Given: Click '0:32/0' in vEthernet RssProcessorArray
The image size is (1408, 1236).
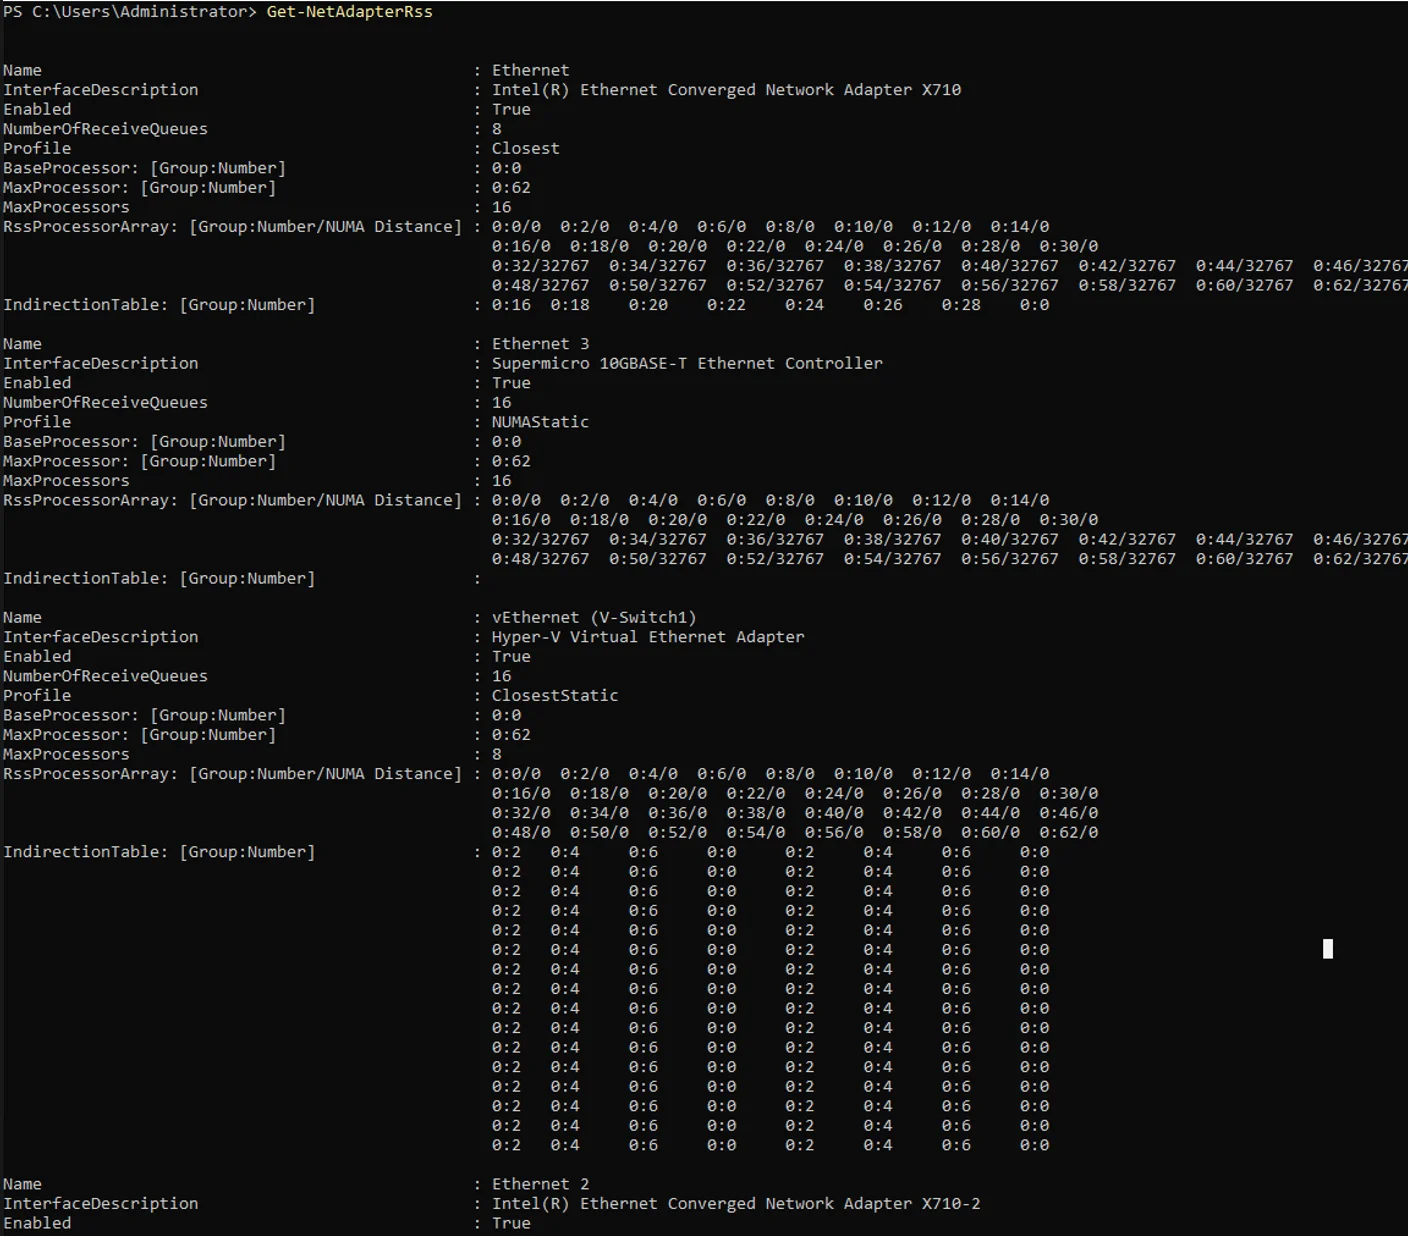Looking at the screenshot, I should 521,813.
